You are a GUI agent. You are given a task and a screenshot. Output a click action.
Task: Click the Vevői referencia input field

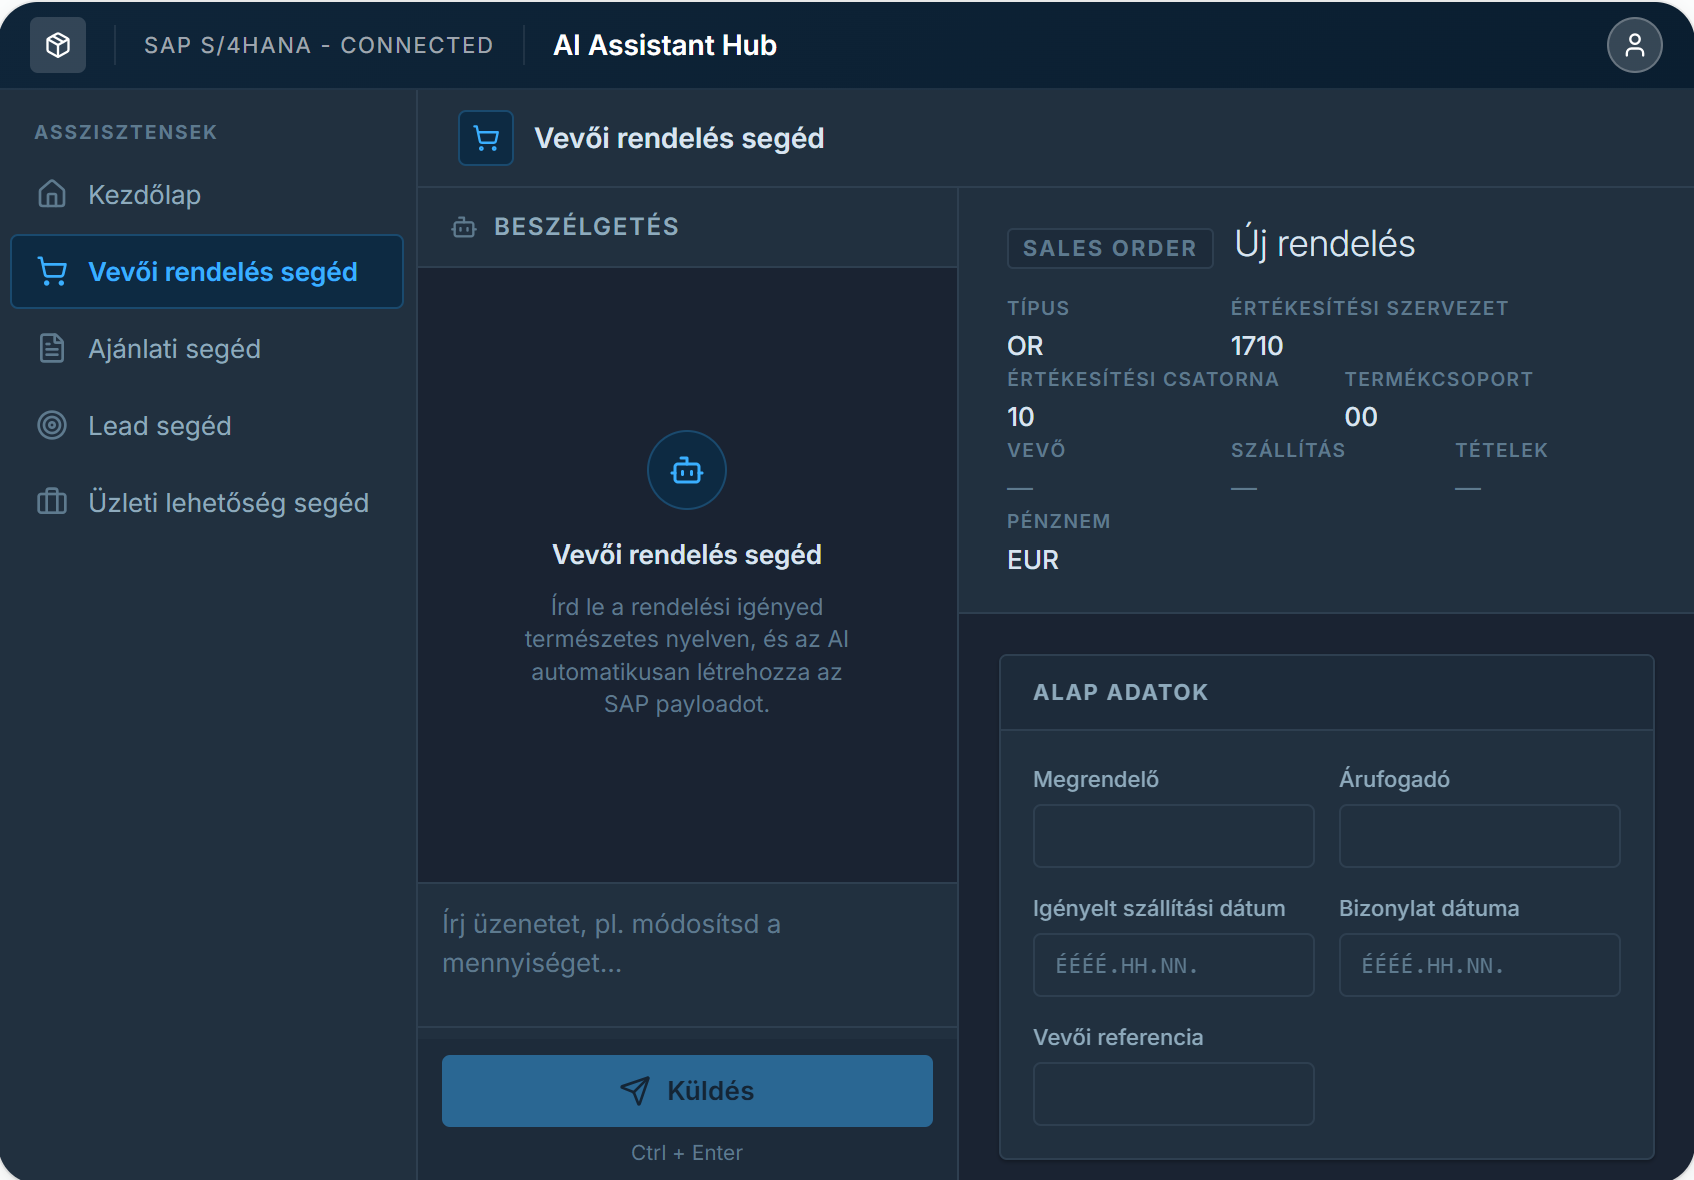(1173, 1094)
